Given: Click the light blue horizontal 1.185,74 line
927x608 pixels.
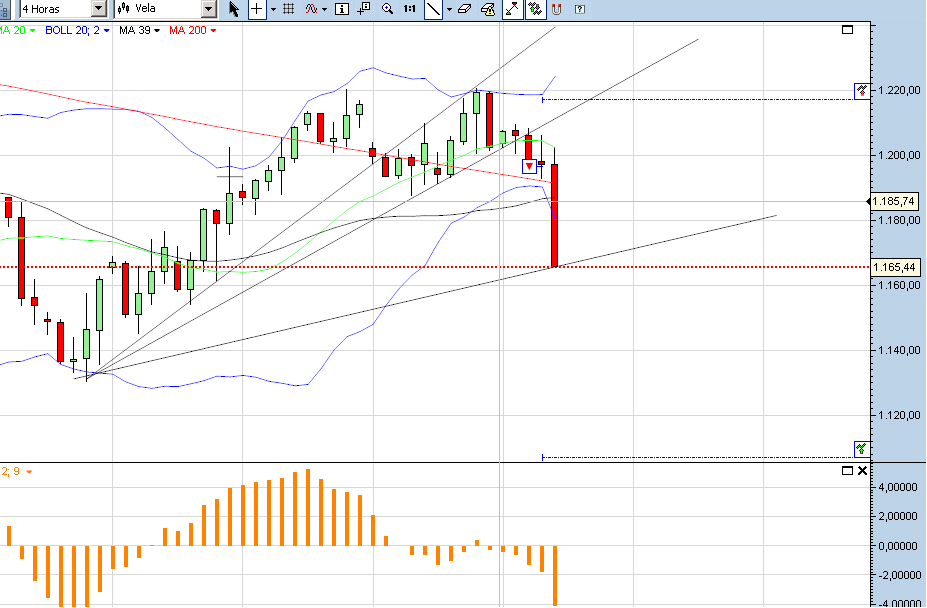Looking at the screenshot, I should pos(435,202).
